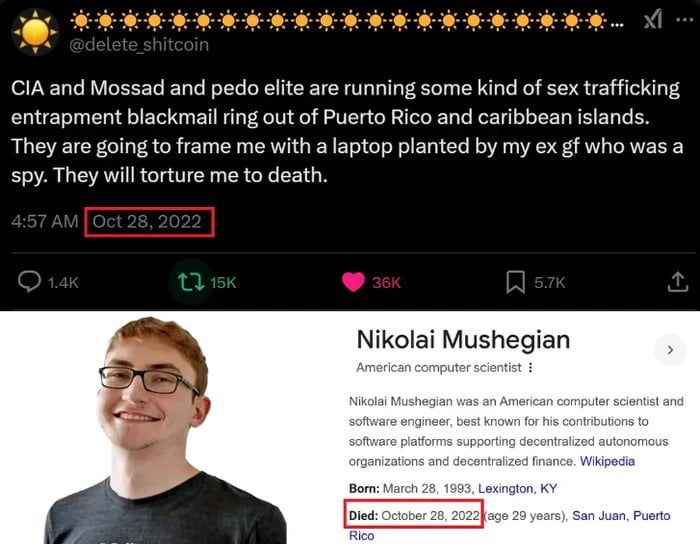Open the @delete_shitcoin handle
This screenshot has width=700, height=544.
(x=139, y=45)
